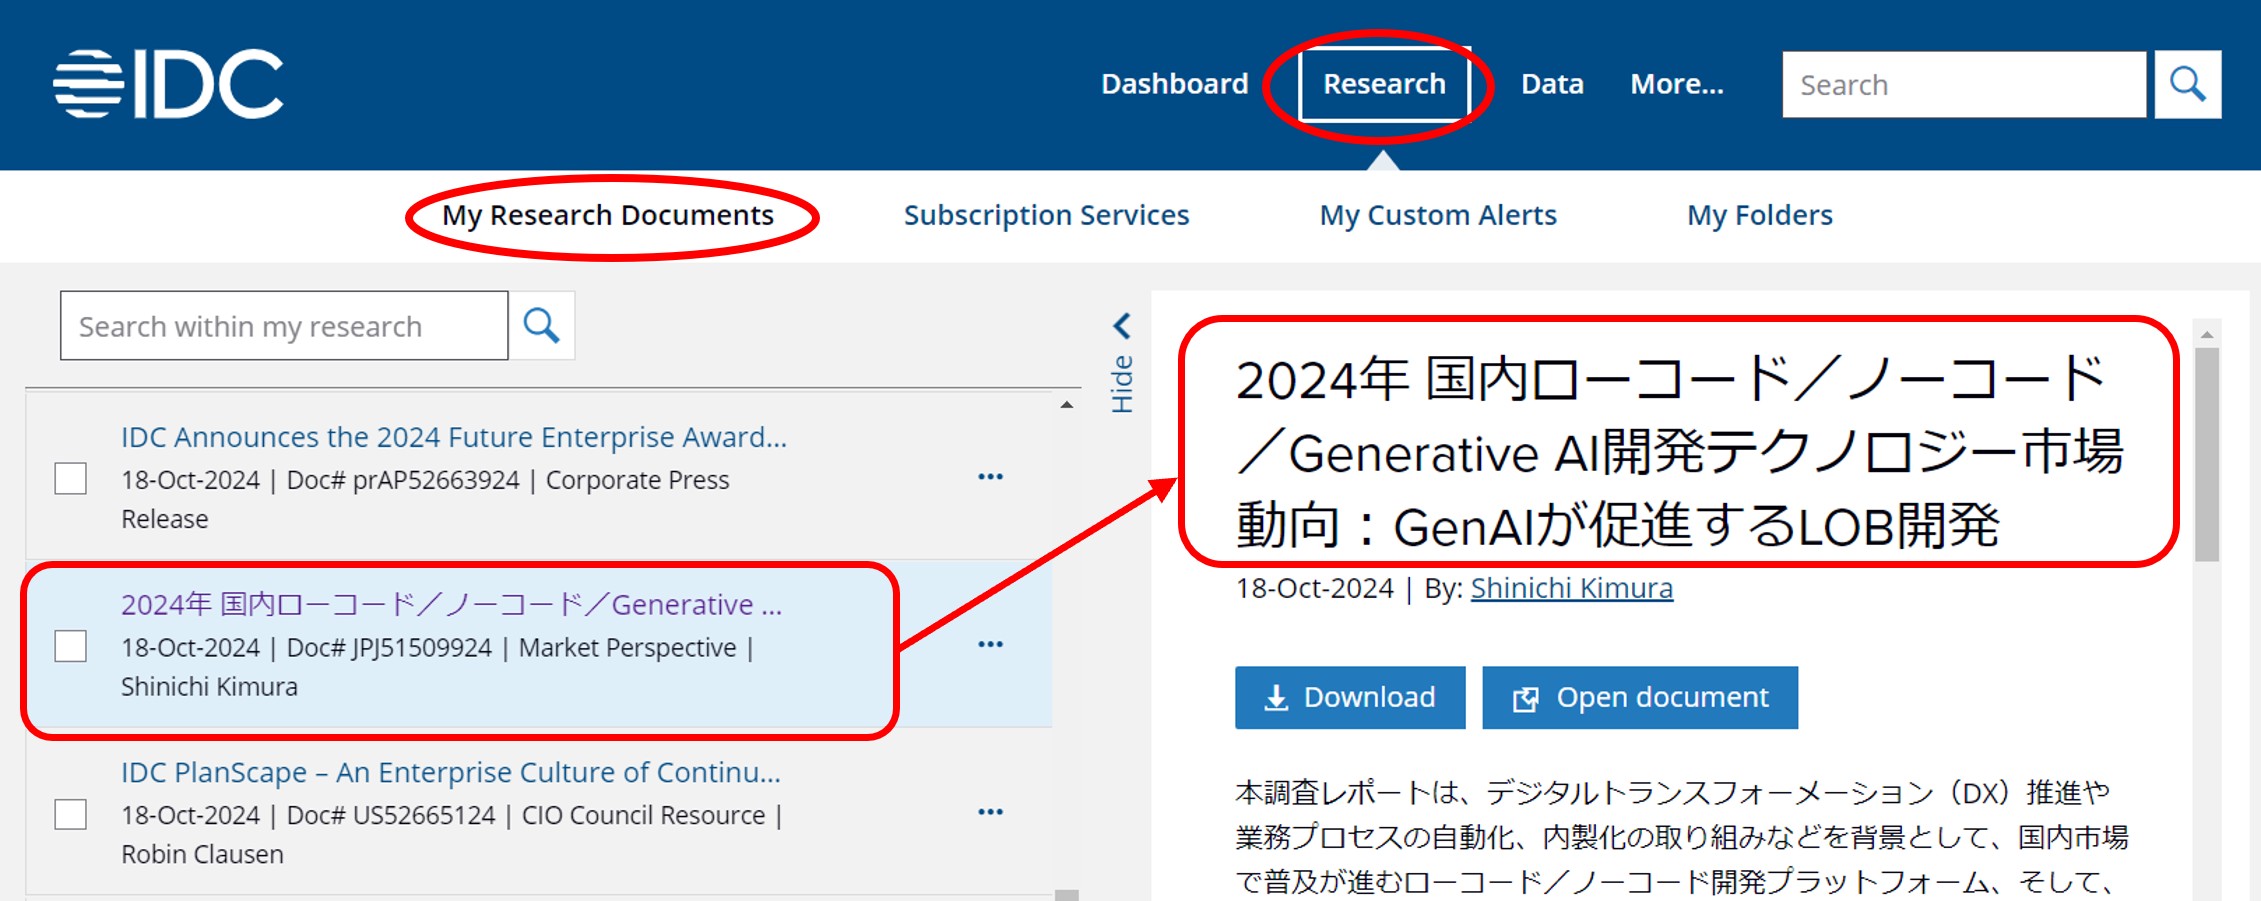Click the Doc# prAP52663924 text

pyautogui.click(x=403, y=480)
